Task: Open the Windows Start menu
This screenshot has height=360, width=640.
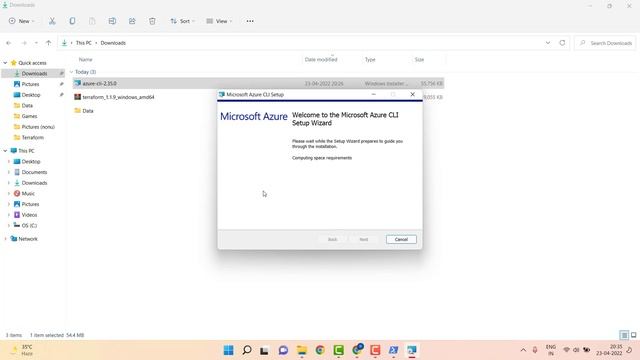Action: 229,350
